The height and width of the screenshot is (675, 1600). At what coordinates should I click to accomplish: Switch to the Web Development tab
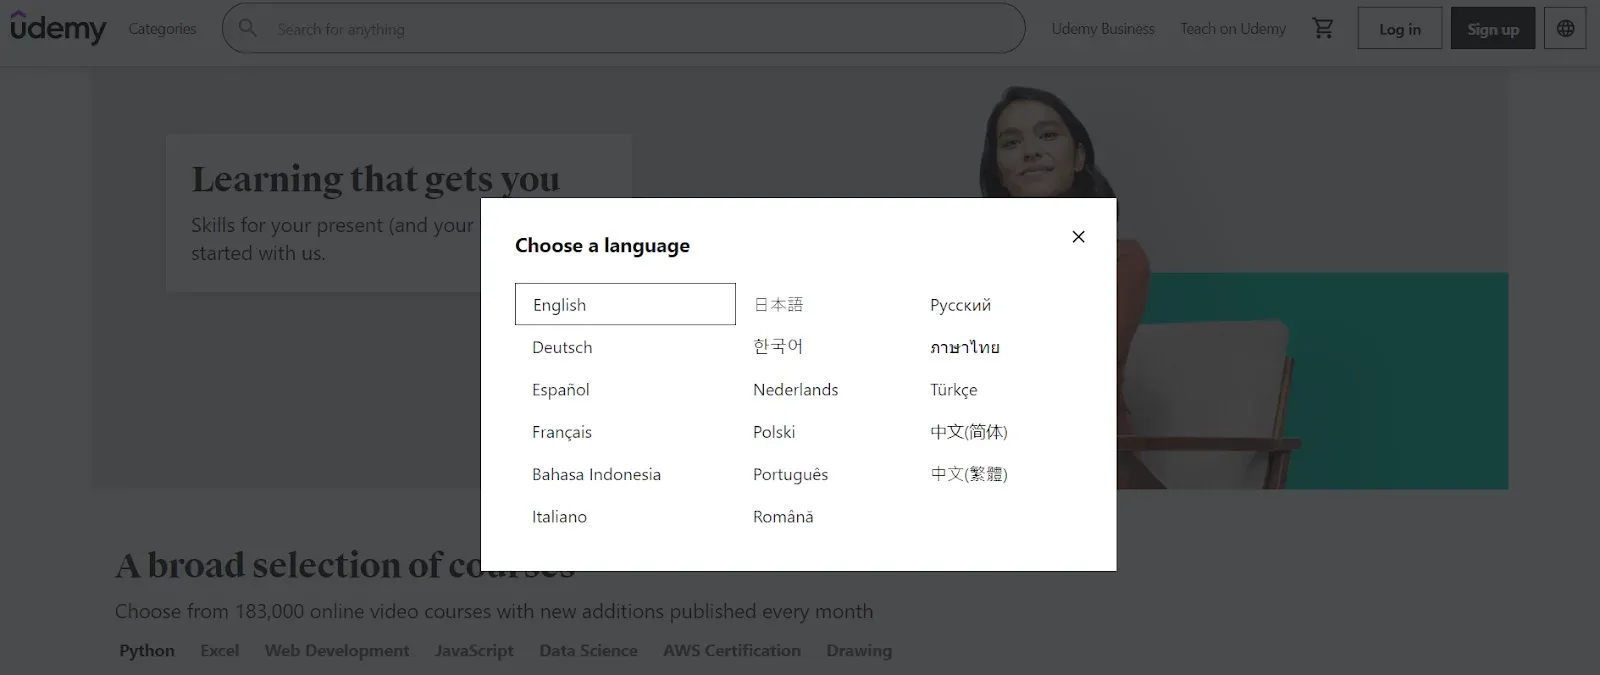(x=337, y=650)
